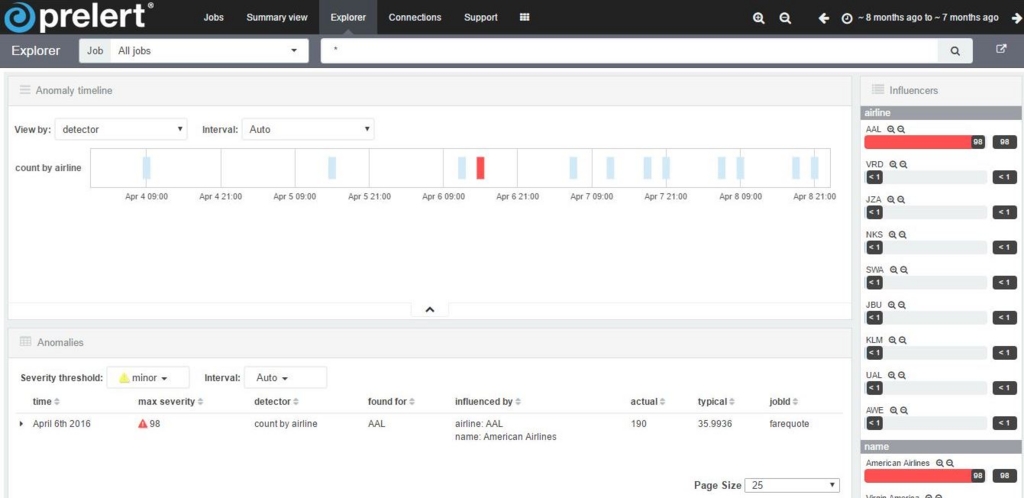The width and height of the screenshot is (1024, 498).
Task: Open the Anomalies Interval Auto dropdown
Action: (x=285, y=378)
